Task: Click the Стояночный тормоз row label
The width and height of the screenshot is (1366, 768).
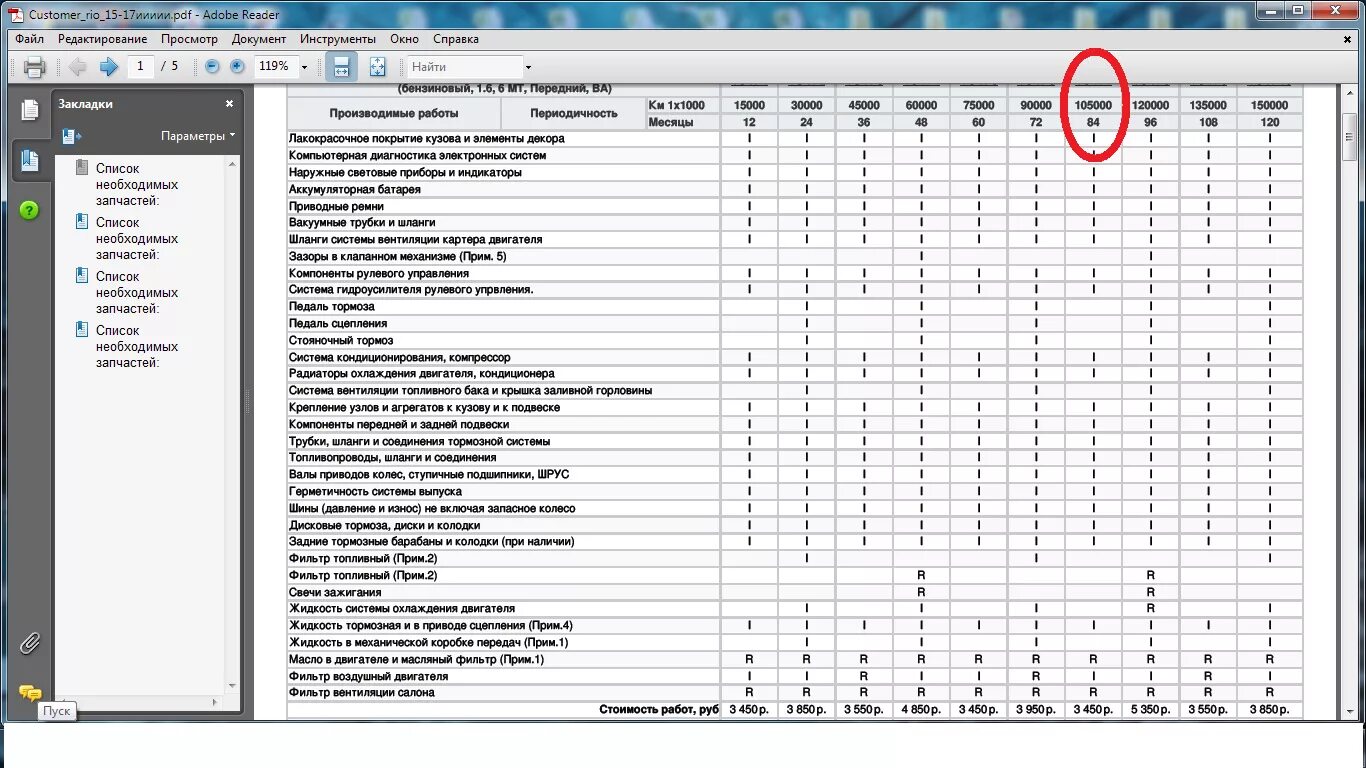Action: tap(339, 340)
